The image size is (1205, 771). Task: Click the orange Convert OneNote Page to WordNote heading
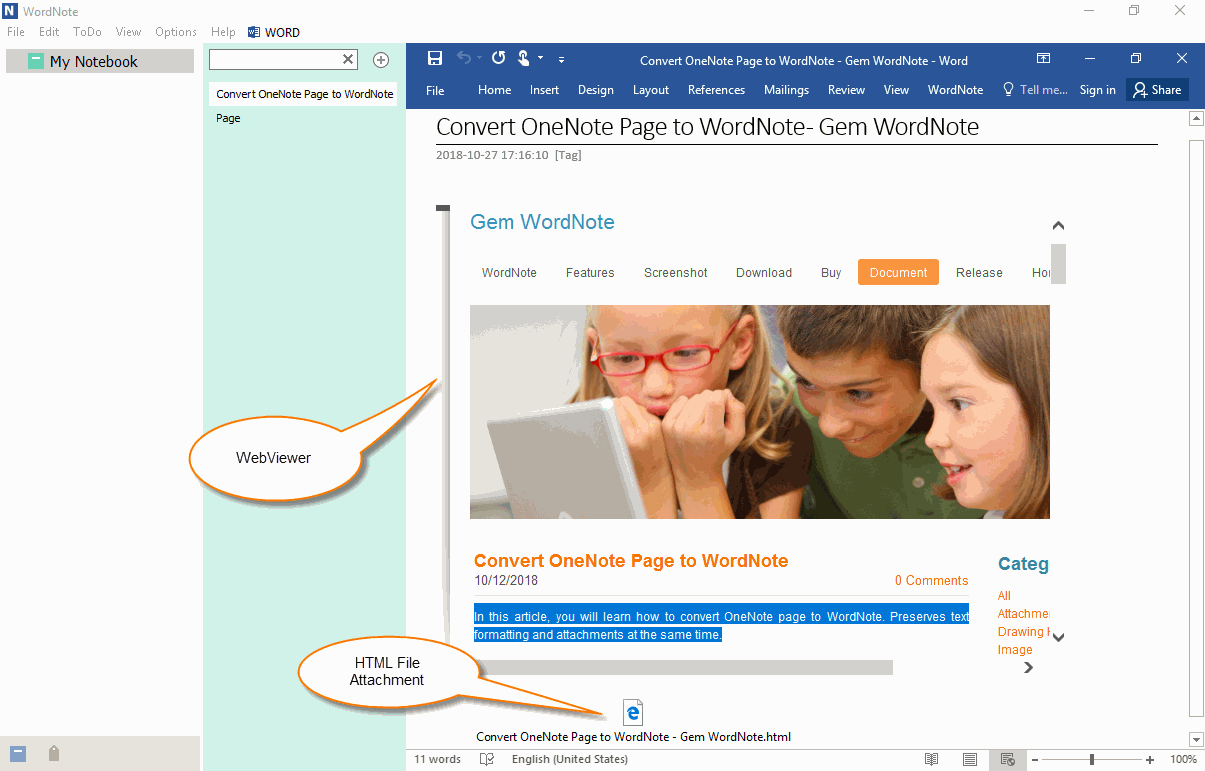[631, 561]
